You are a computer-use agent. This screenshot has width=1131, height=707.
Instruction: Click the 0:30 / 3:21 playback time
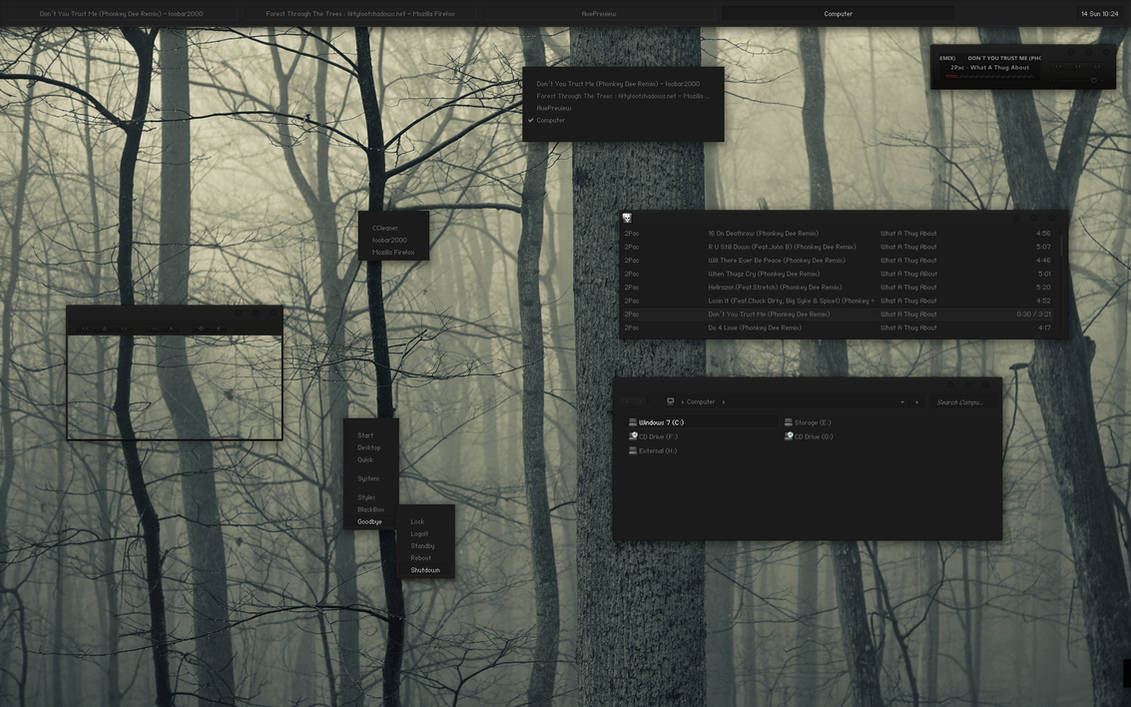click(x=1034, y=315)
